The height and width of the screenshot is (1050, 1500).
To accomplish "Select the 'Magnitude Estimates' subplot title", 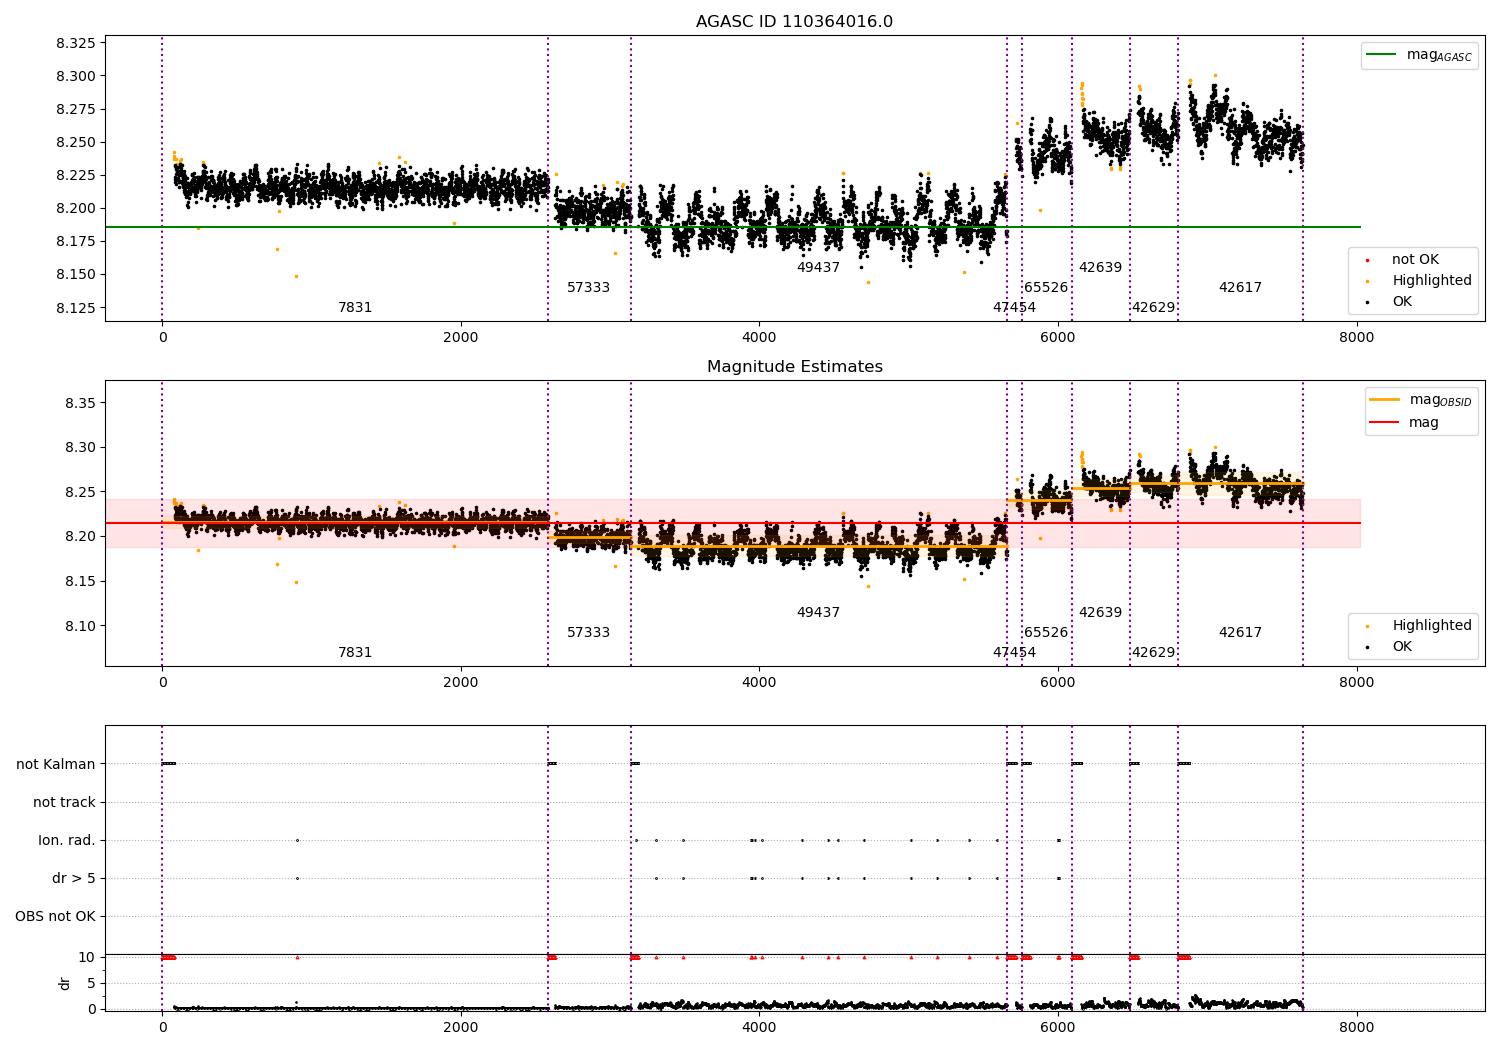I will pyautogui.click(x=795, y=367).
